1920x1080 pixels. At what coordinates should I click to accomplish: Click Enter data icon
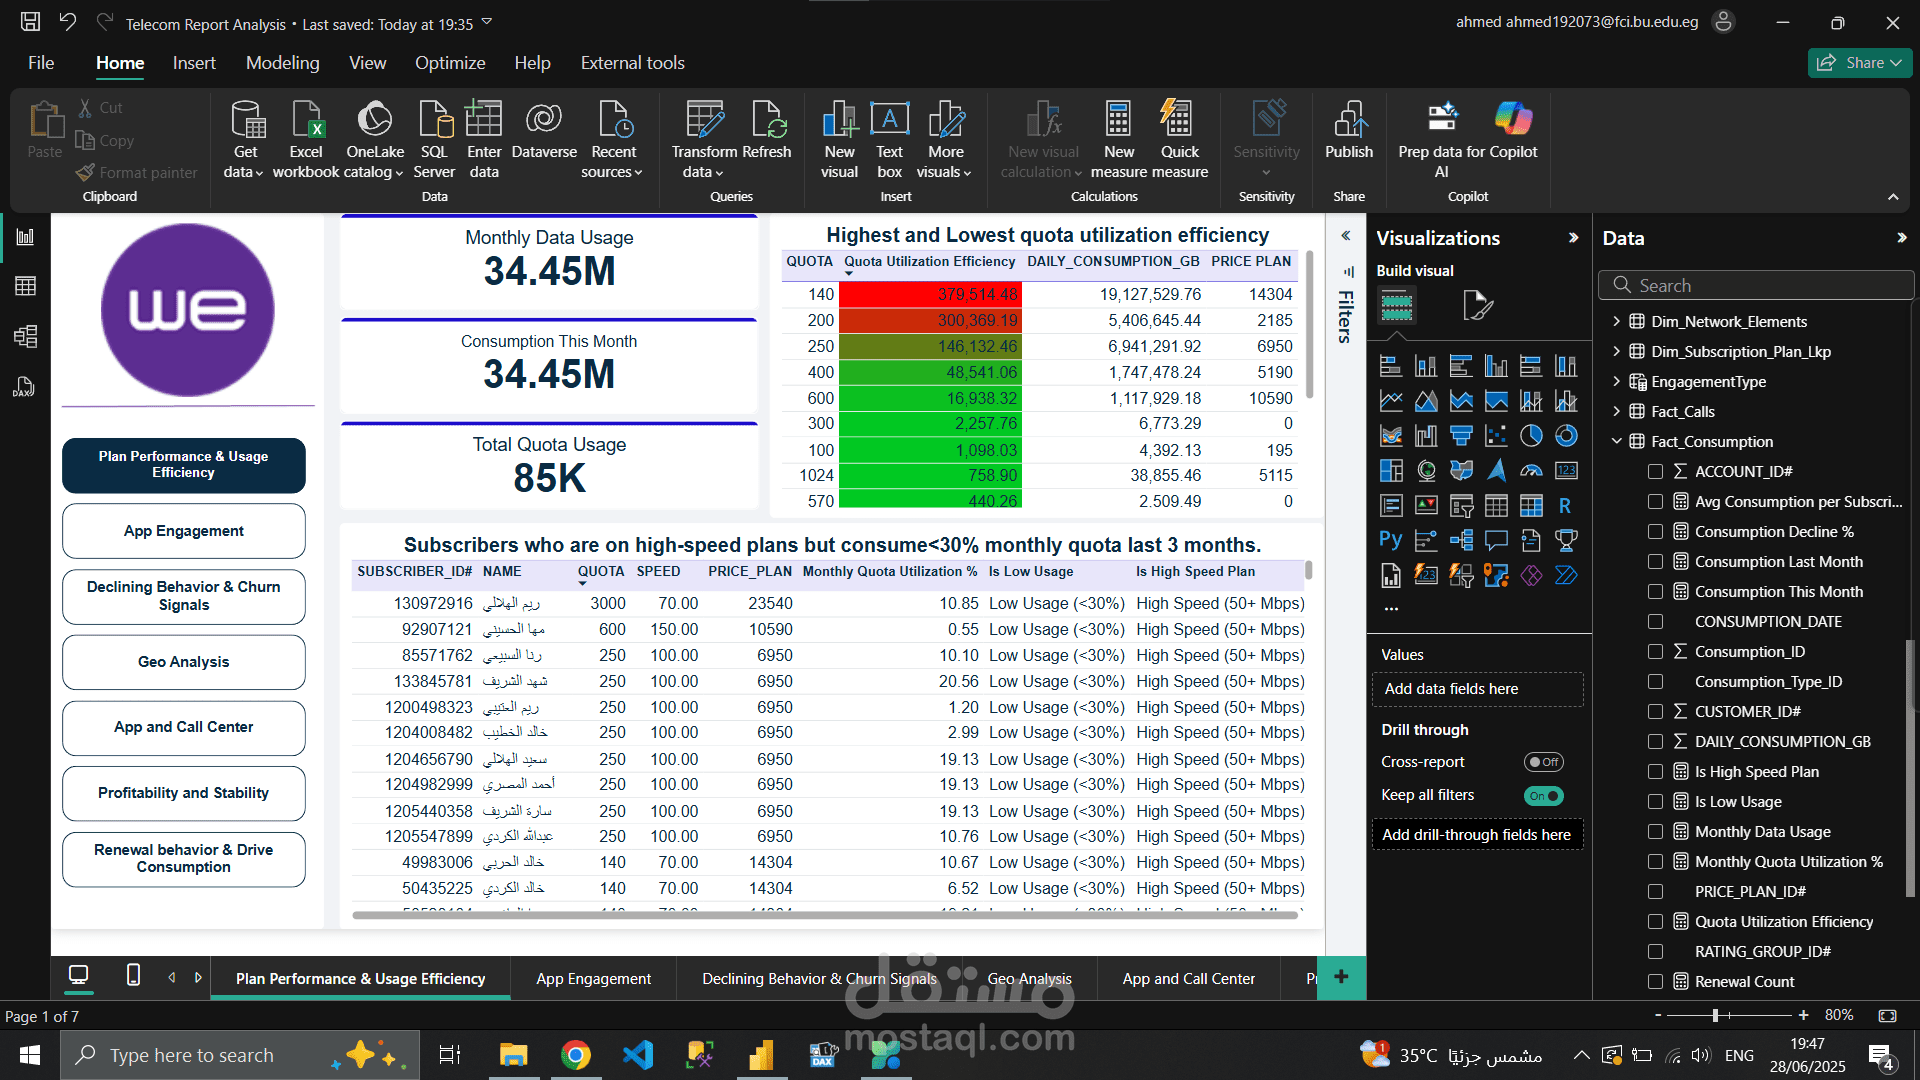[x=484, y=140]
